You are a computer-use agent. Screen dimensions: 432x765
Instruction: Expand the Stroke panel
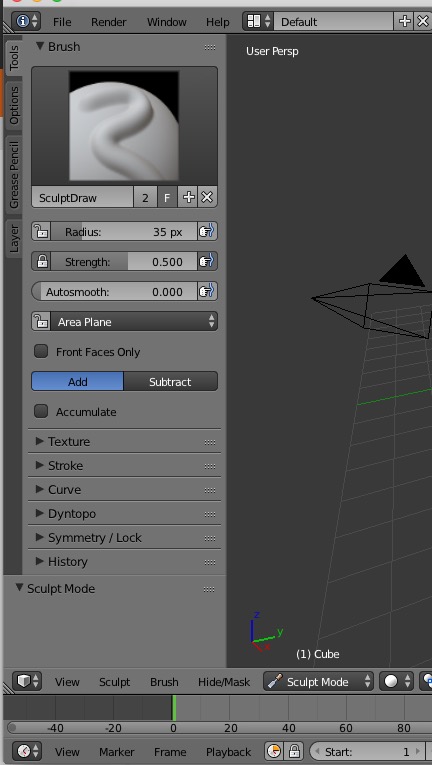[x=40, y=465]
